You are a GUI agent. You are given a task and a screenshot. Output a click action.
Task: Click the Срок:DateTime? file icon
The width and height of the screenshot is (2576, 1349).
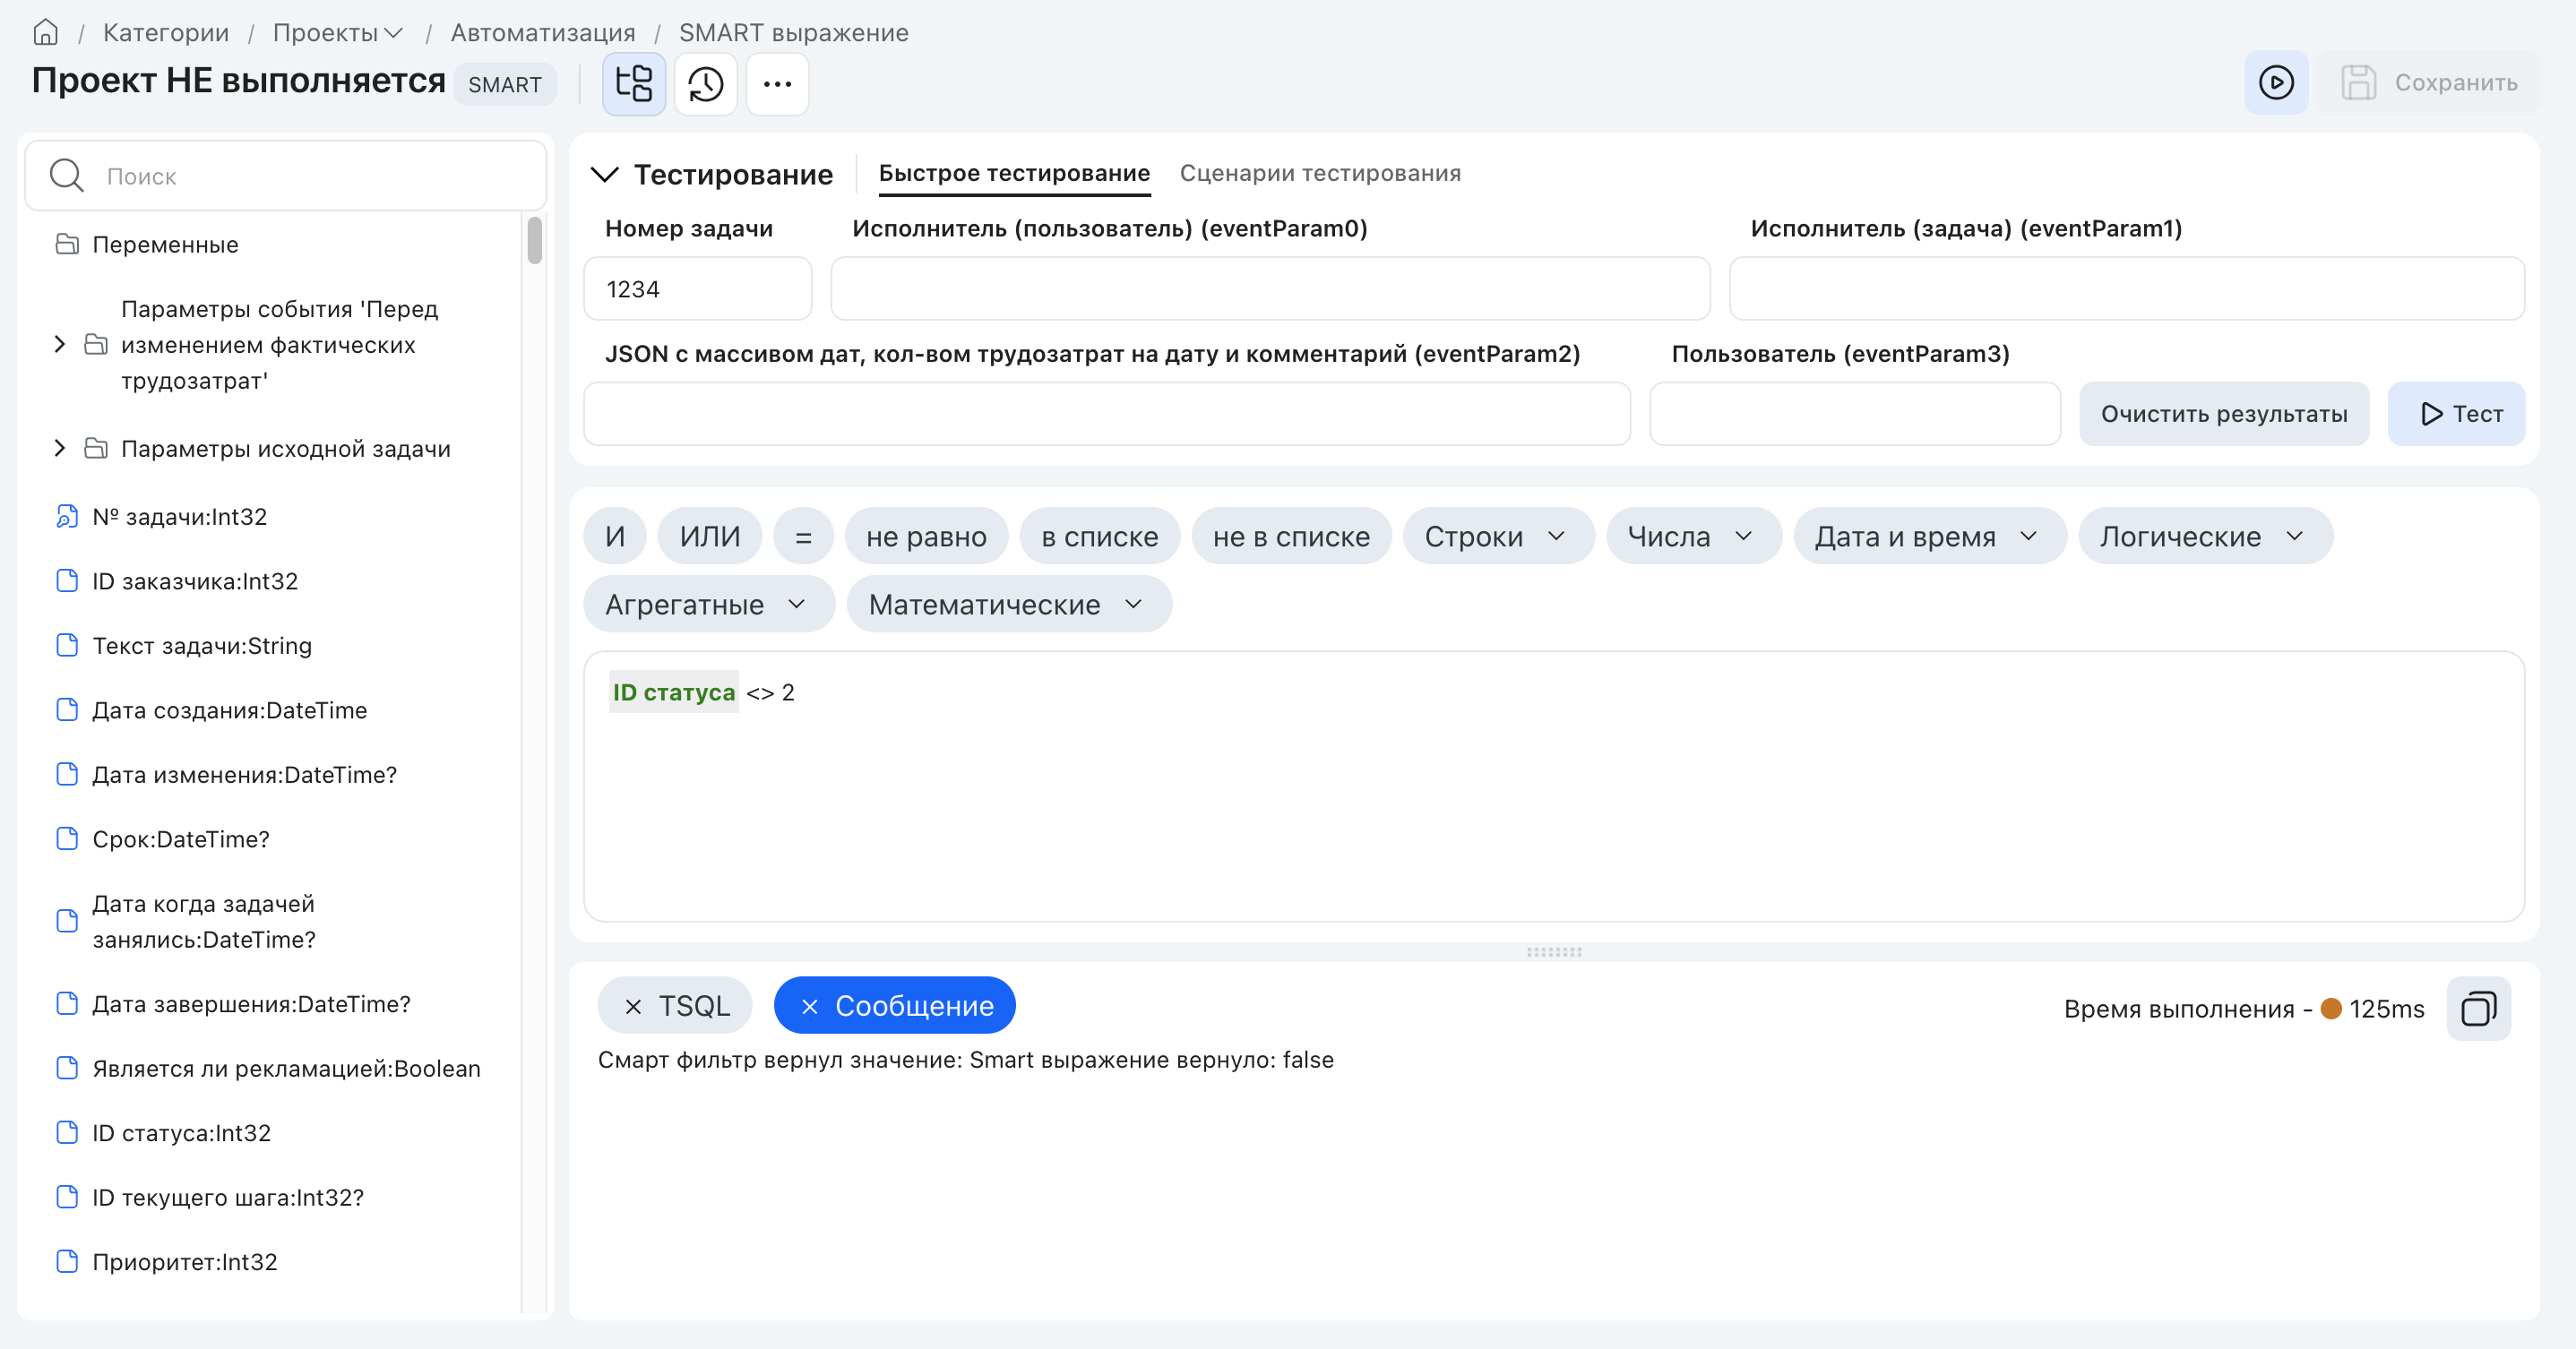67,838
